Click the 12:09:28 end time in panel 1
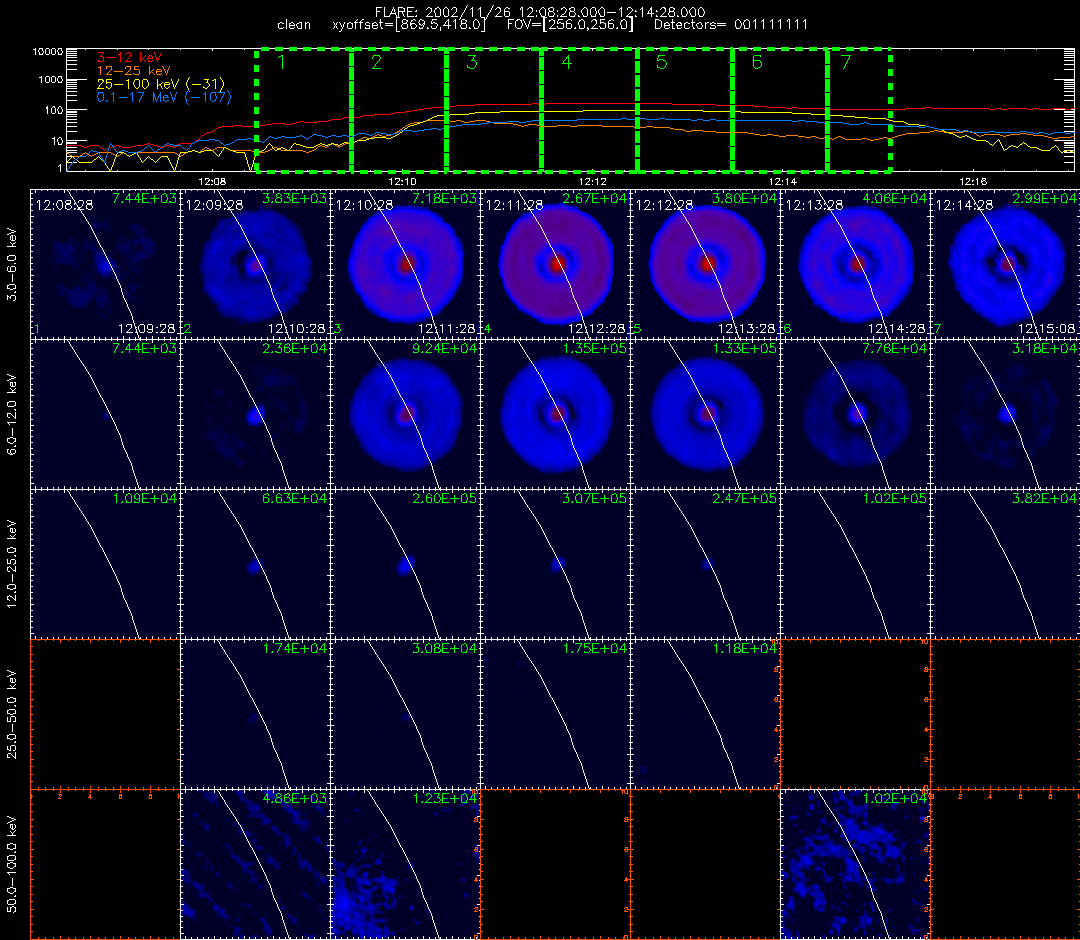This screenshot has height=940, width=1080. click(147, 329)
